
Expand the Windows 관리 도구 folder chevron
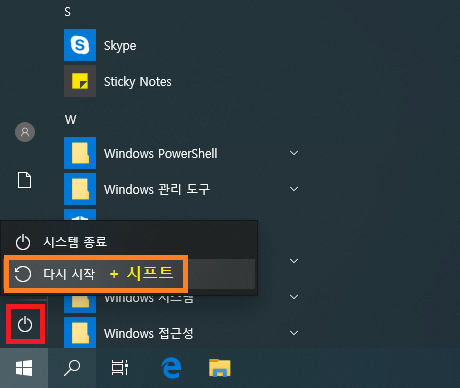tap(294, 189)
